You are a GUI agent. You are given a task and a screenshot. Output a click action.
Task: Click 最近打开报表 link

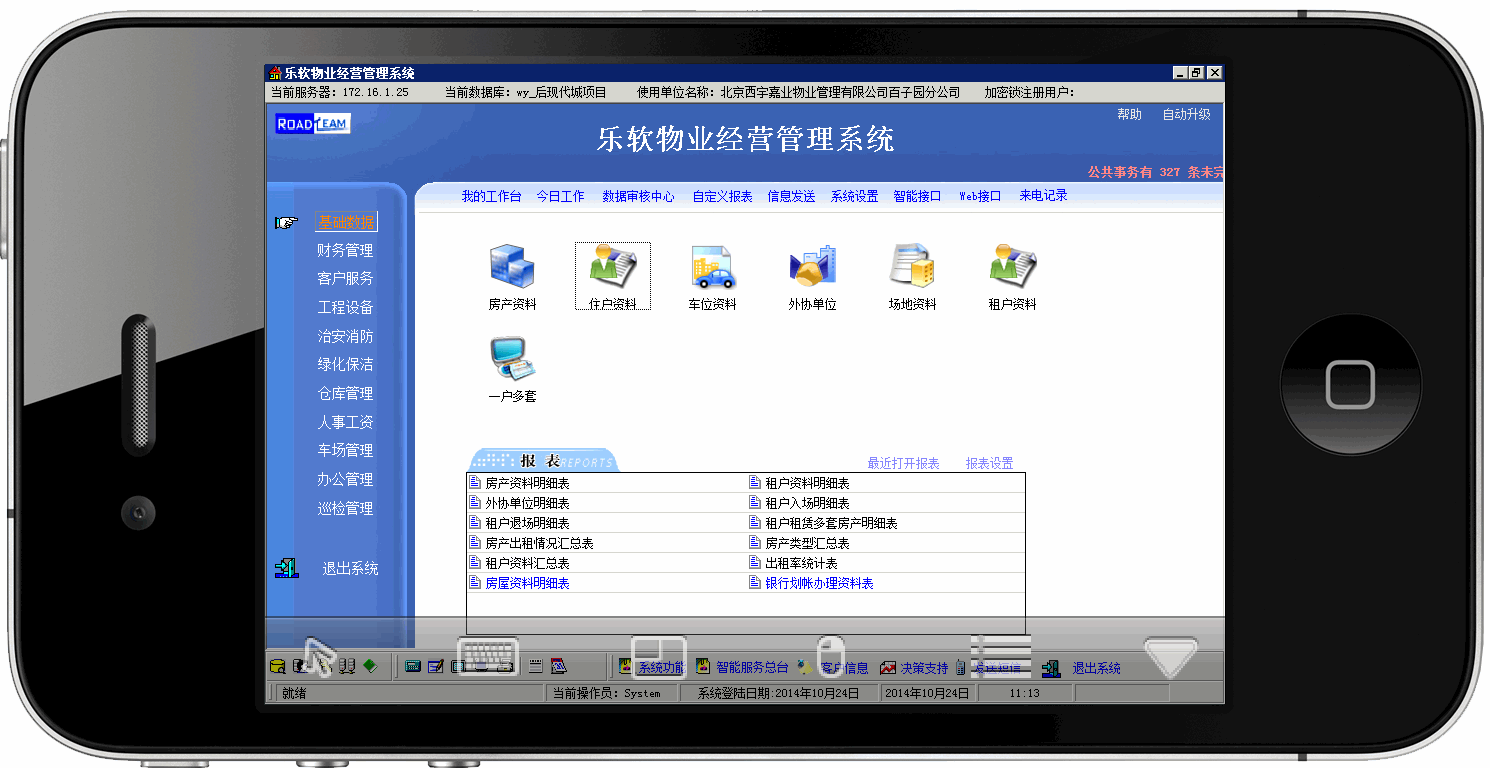[x=903, y=463]
